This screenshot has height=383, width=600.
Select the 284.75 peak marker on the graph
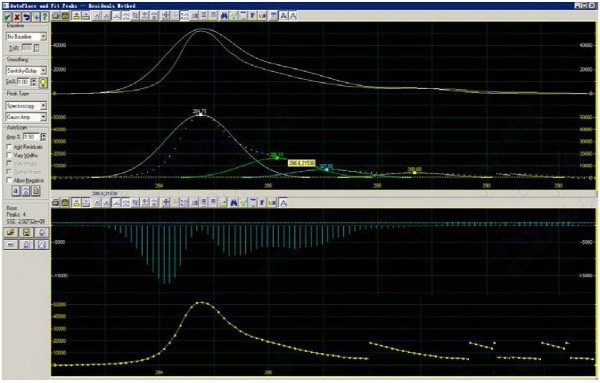coord(200,114)
